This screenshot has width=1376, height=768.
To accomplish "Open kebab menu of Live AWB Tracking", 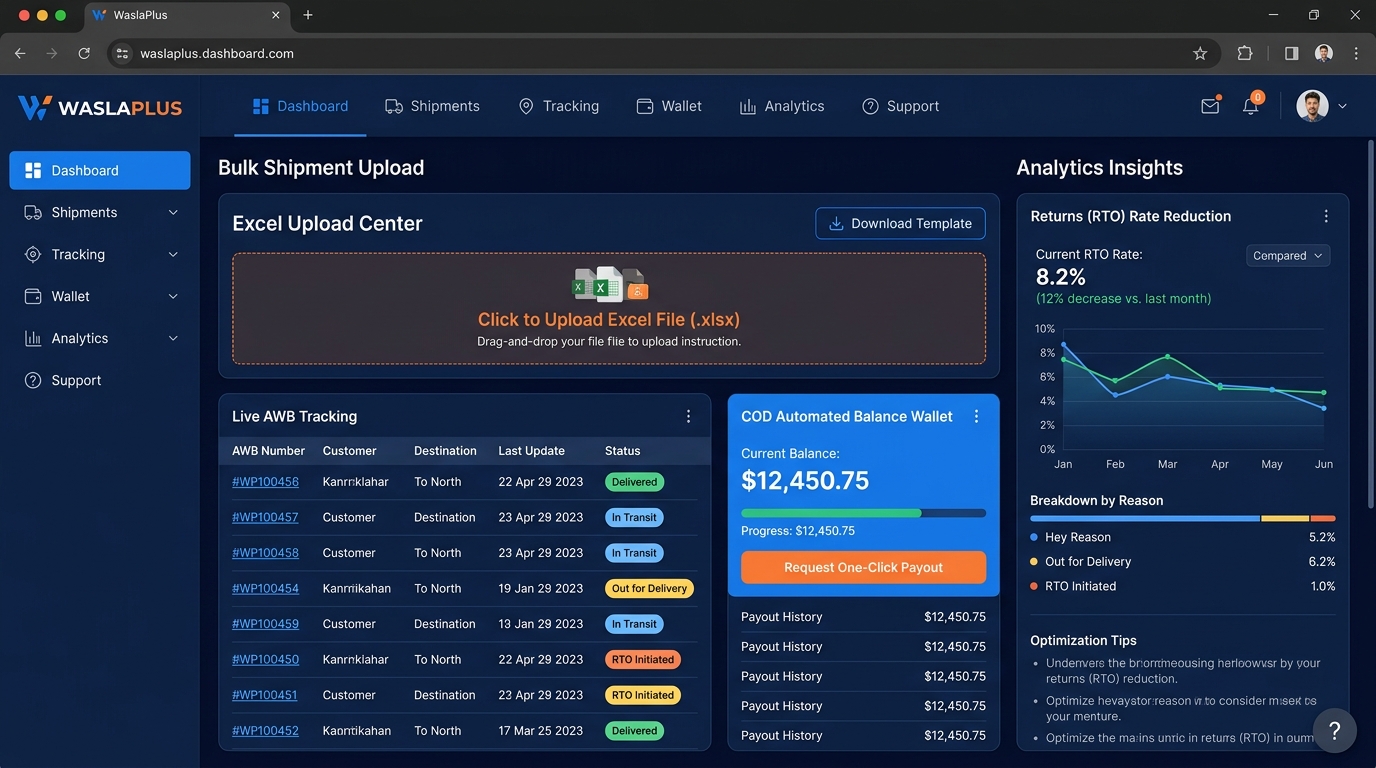I will [x=688, y=416].
